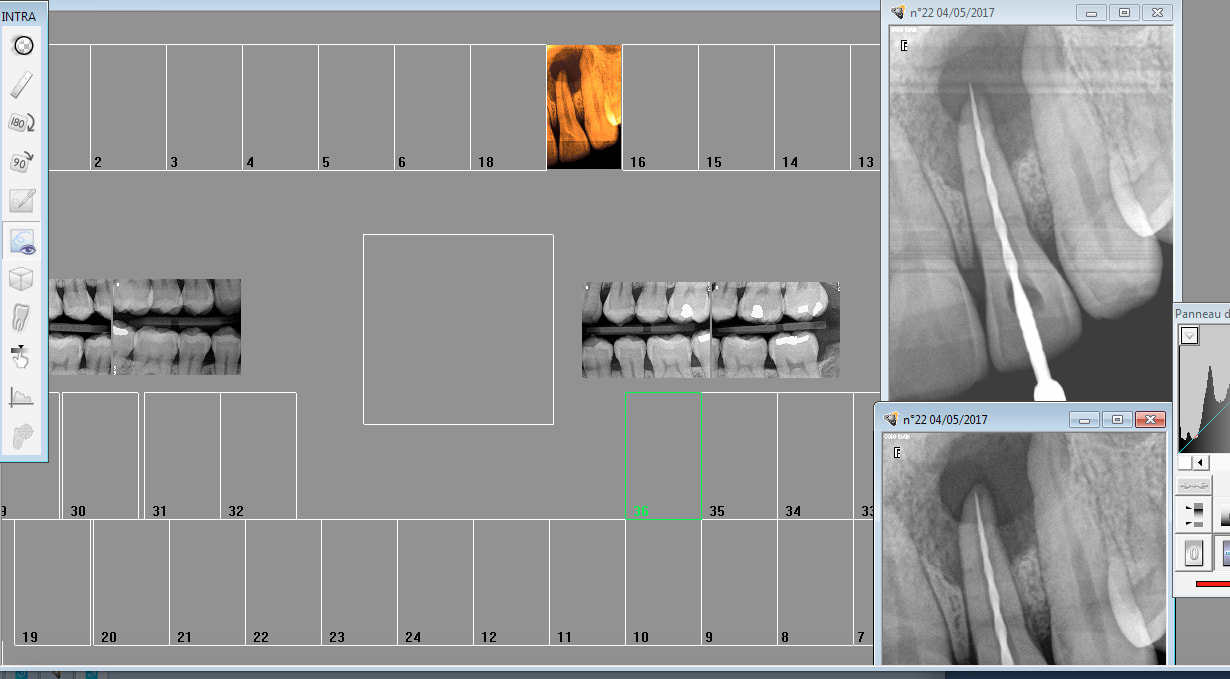Image resolution: width=1230 pixels, height=679 pixels.
Task: Open the dropdown arrow in histogram panel
Action: 1189,336
